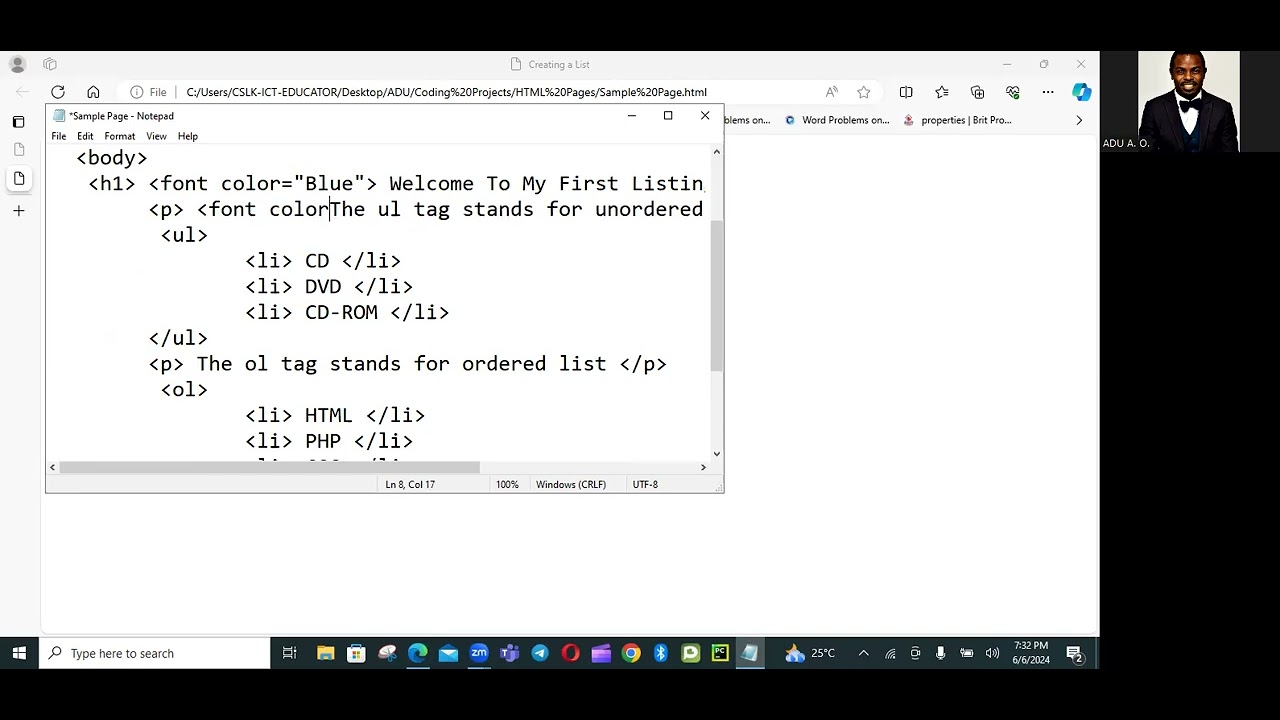1280x720 pixels.
Task: Place cursor on the <li> HTML </li> line
Action: pyautogui.click(x=335, y=415)
